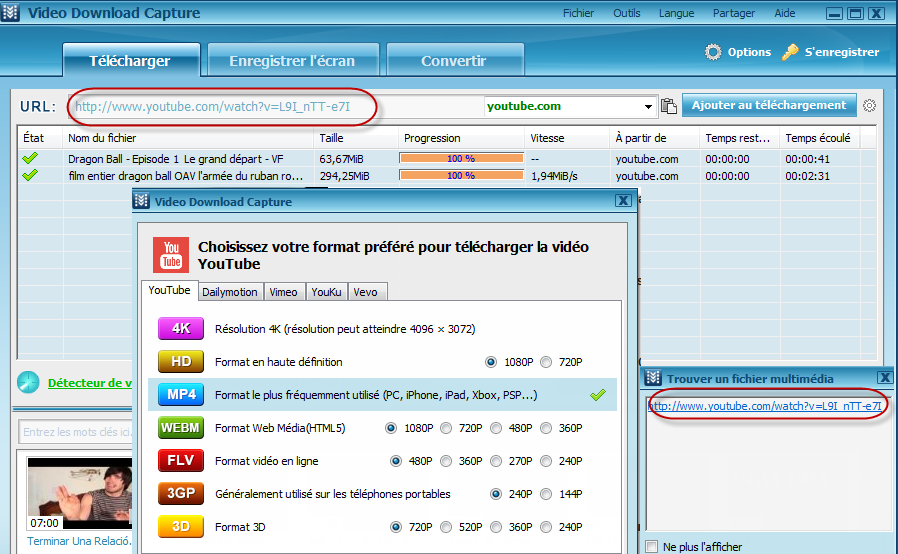The width and height of the screenshot is (898, 554).
Task: Choose WEBM 360P radio button
Action: (x=546, y=428)
